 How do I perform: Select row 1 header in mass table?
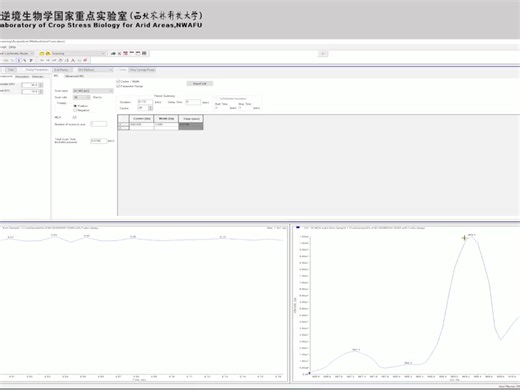coord(123,124)
